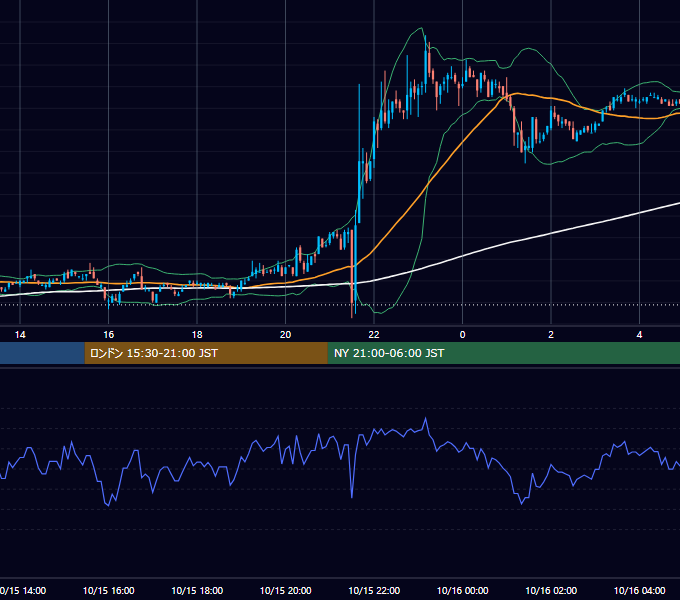Click the 18 hour label on upper axis

197,335
